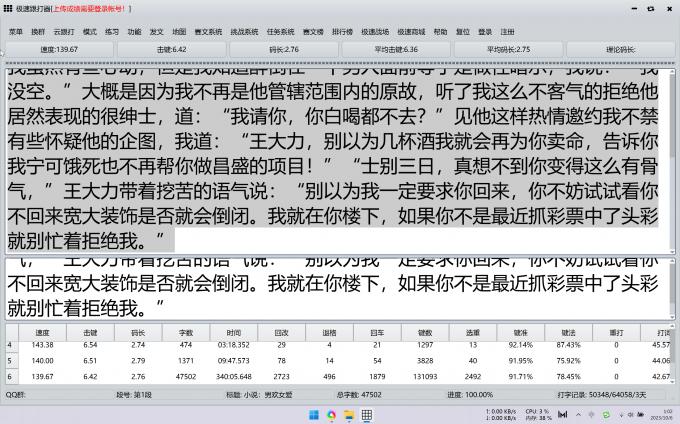Click 打字记录 entry in status bar

pos(602,395)
